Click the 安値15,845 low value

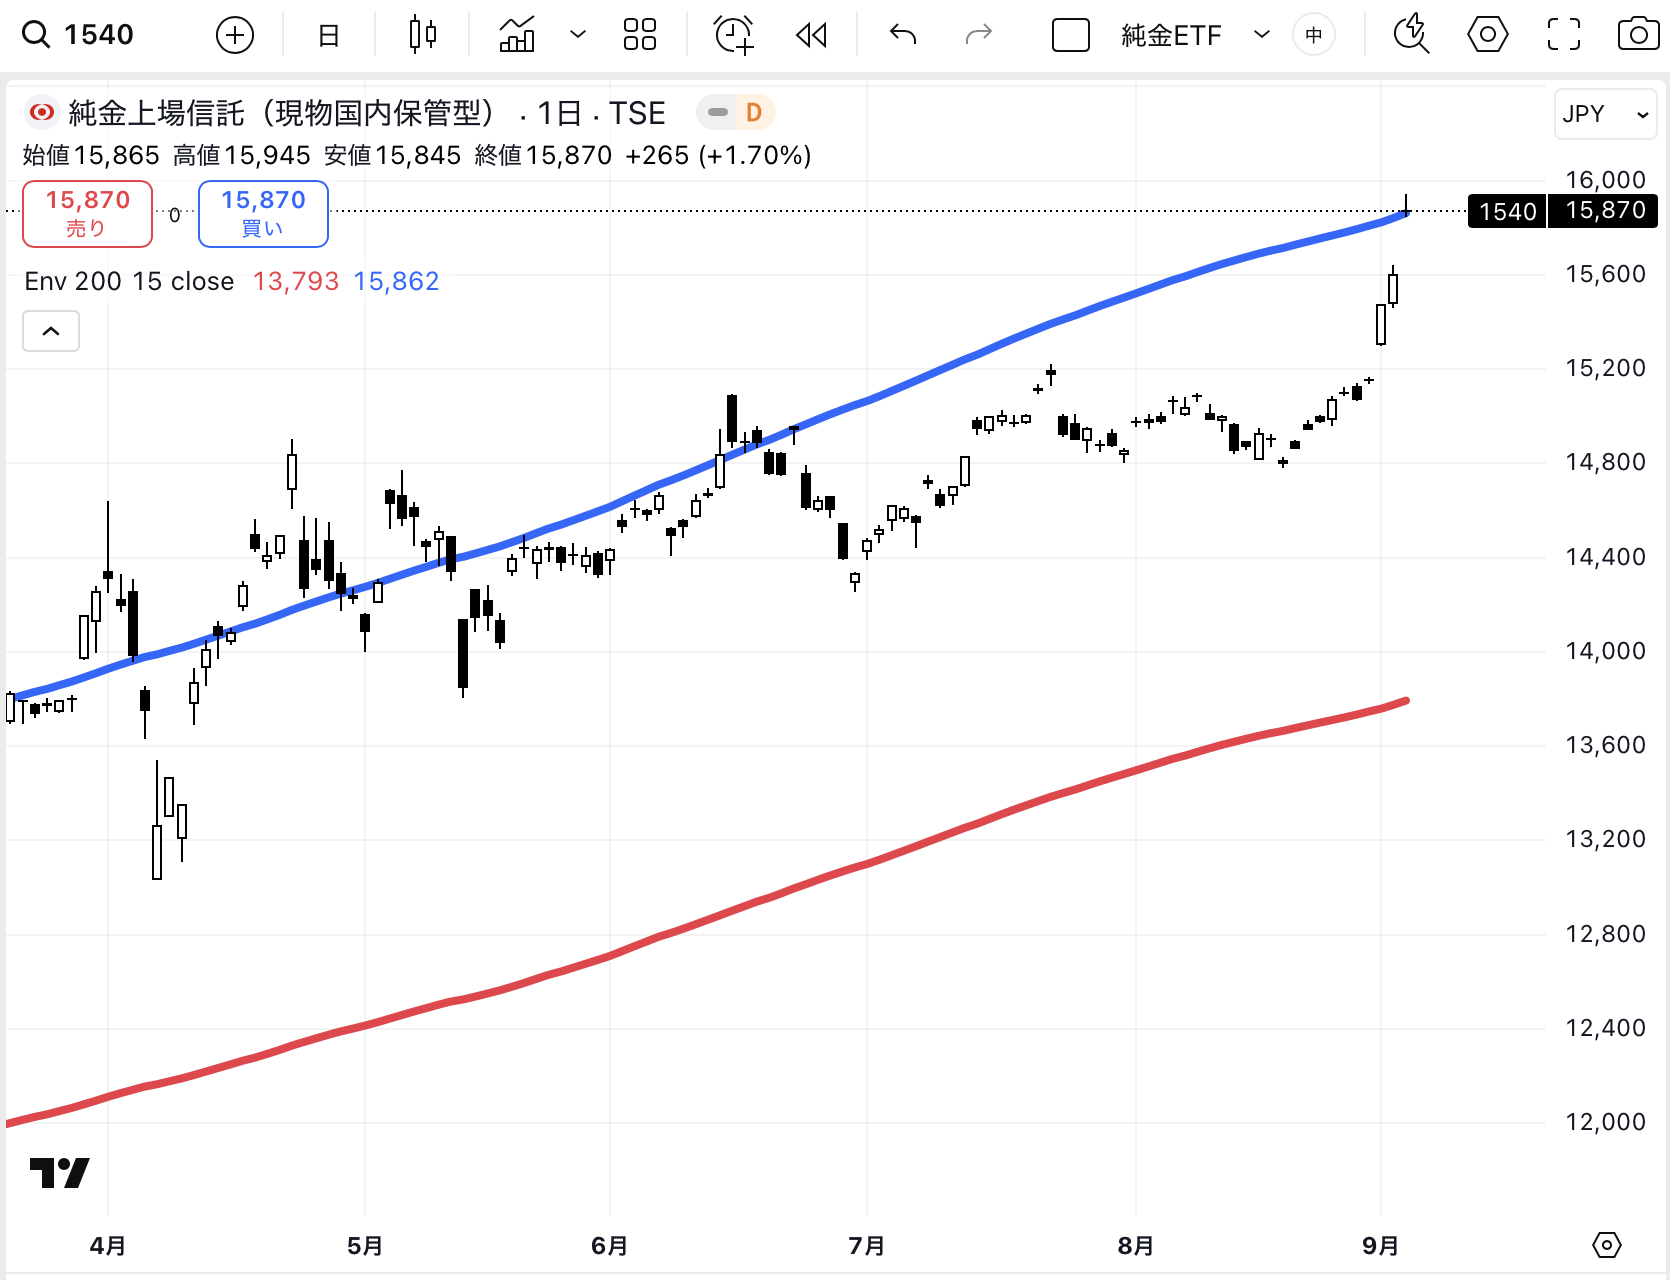coord(393,156)
